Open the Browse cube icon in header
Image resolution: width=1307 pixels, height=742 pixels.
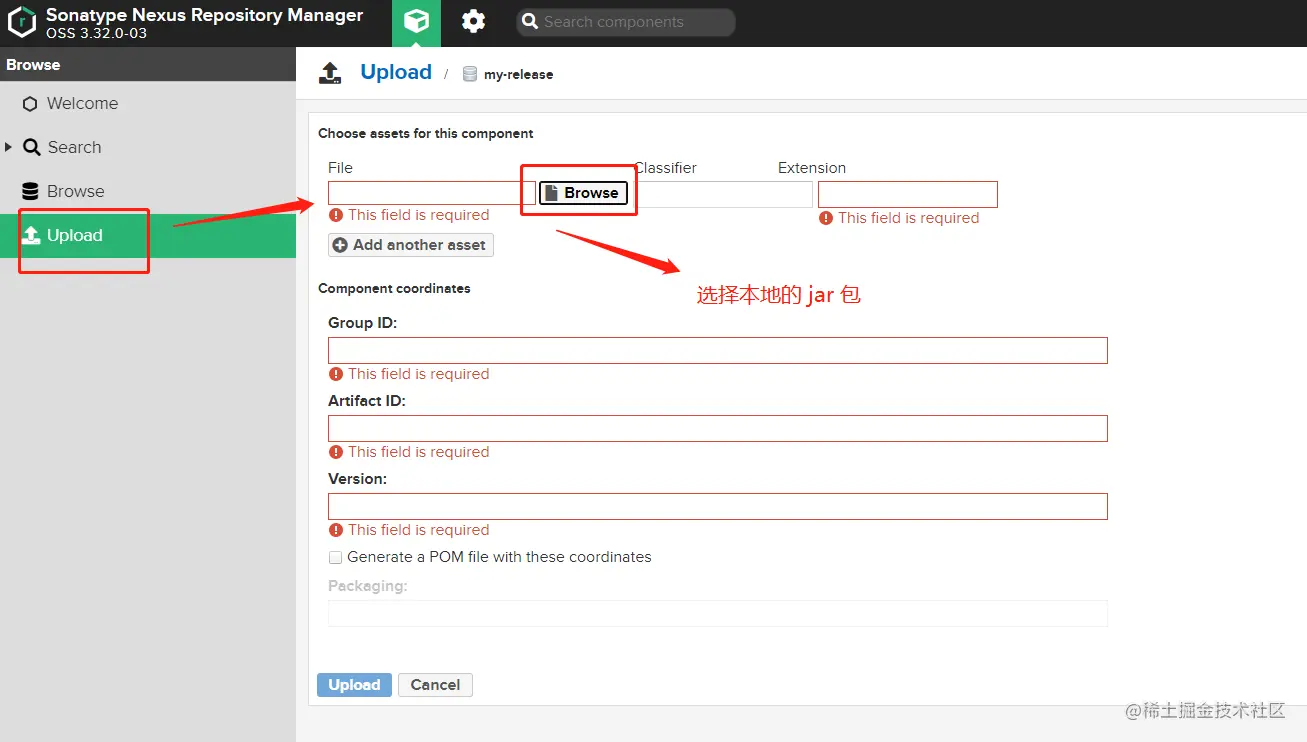416,23
